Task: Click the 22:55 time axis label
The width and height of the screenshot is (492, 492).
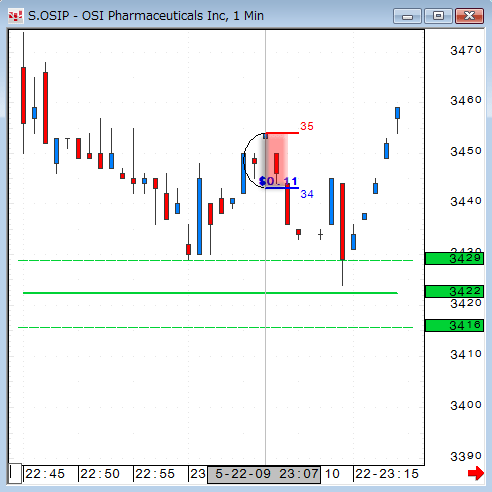Action: point(155,474)
